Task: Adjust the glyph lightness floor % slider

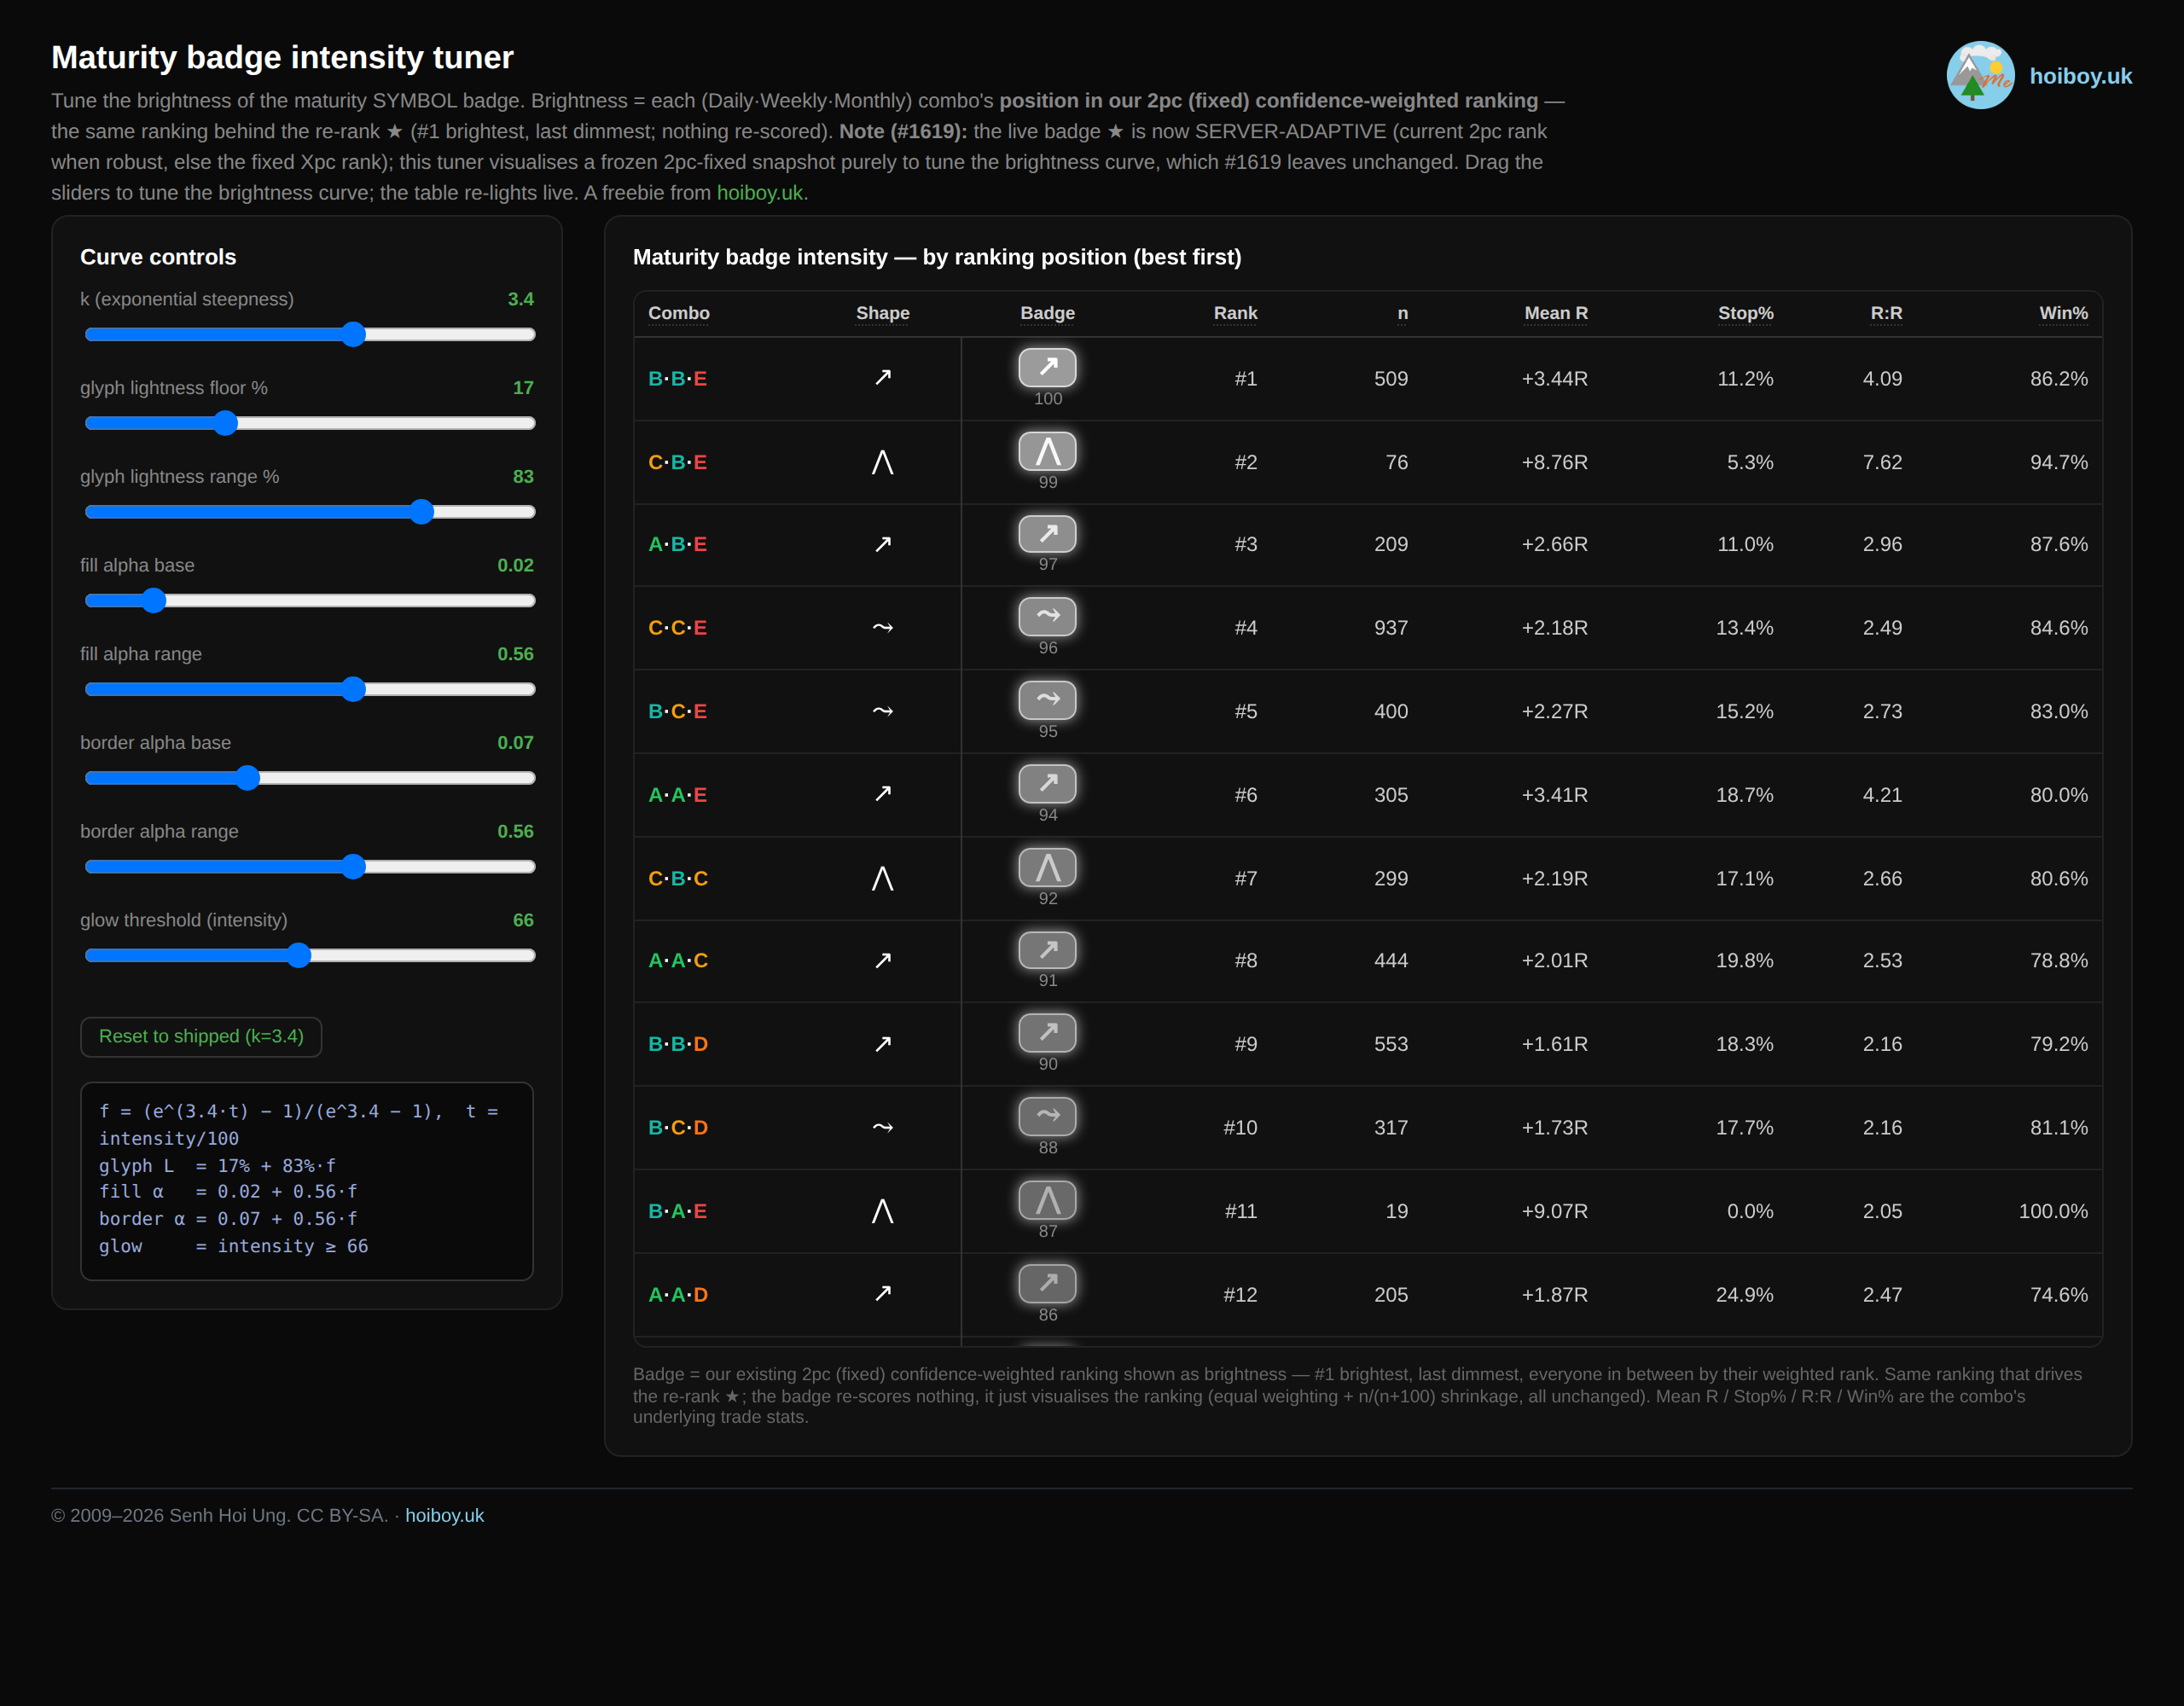Action: (x=310, y=423)
